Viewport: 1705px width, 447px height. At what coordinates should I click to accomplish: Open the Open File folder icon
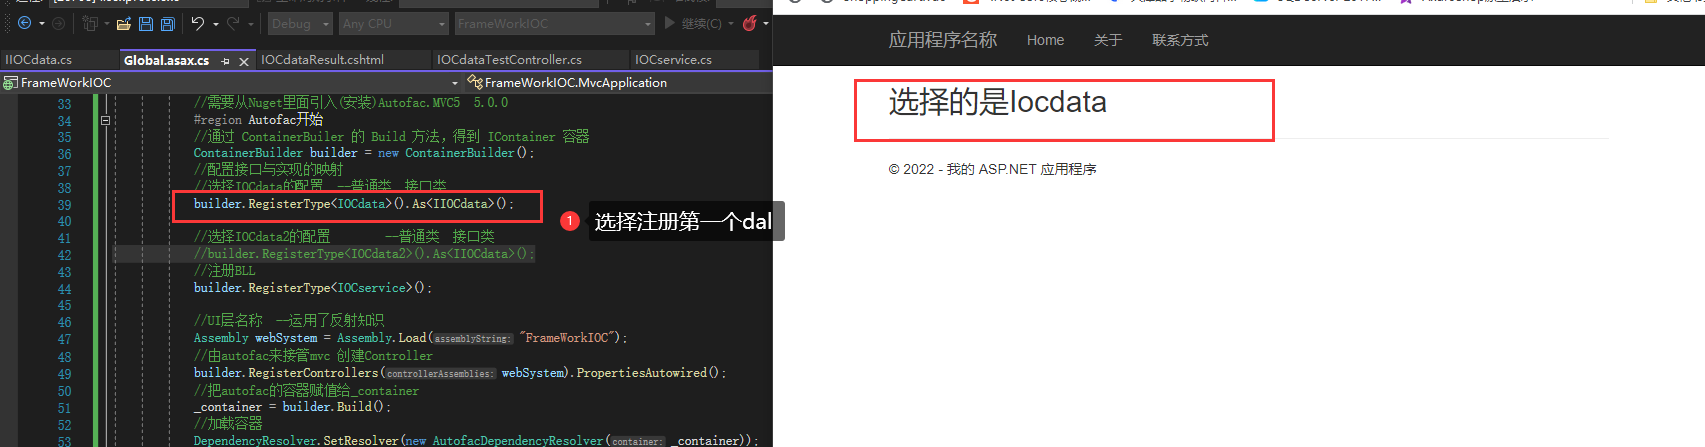(x=124, y=23)
